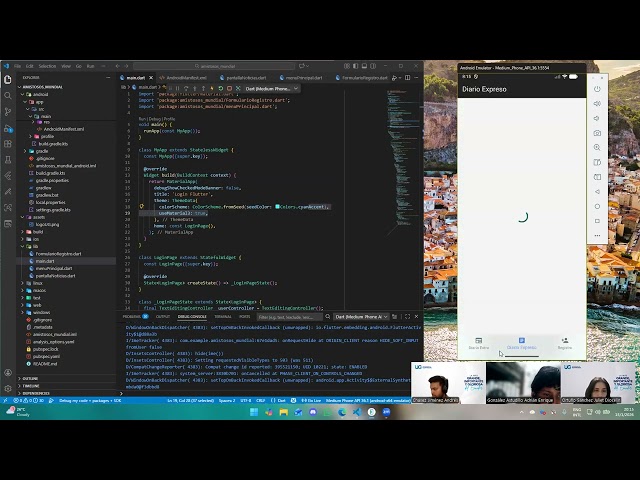Open the Widget Inspector icon in debug toolbar

(238, 88)
